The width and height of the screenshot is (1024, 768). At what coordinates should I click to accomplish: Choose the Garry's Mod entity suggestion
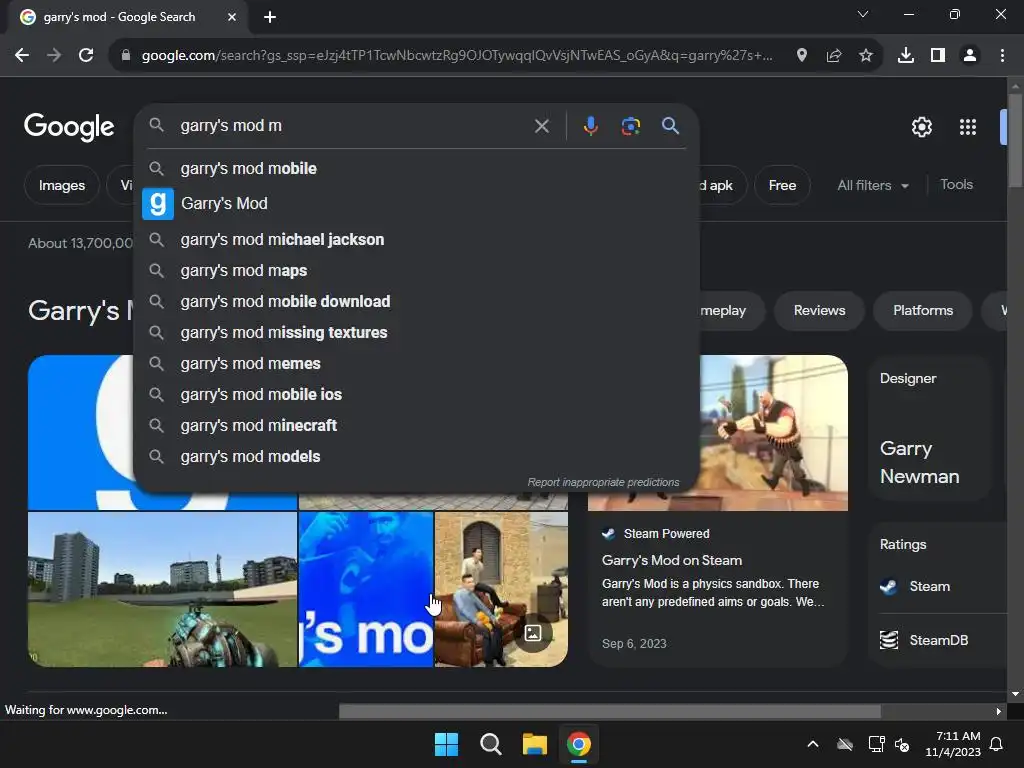pos(416,204)
